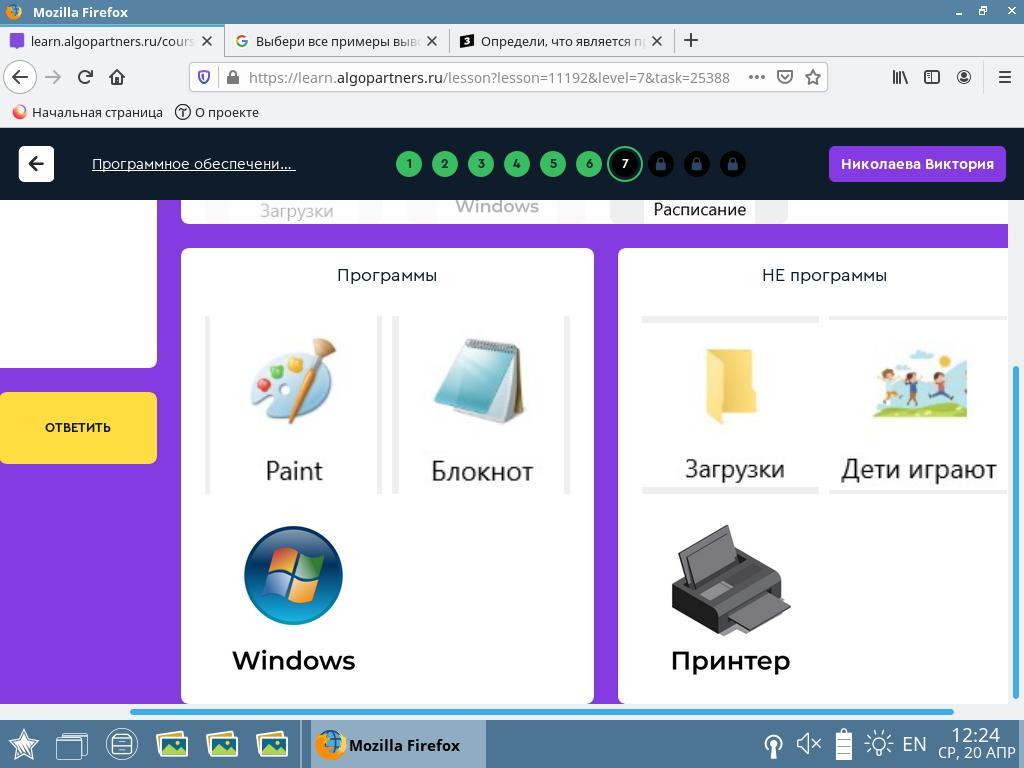Viewport: 1024px width, 768px height.
Task: Switch to the 'Выбери все примеры' Google tab
Action: pos(337,41)
